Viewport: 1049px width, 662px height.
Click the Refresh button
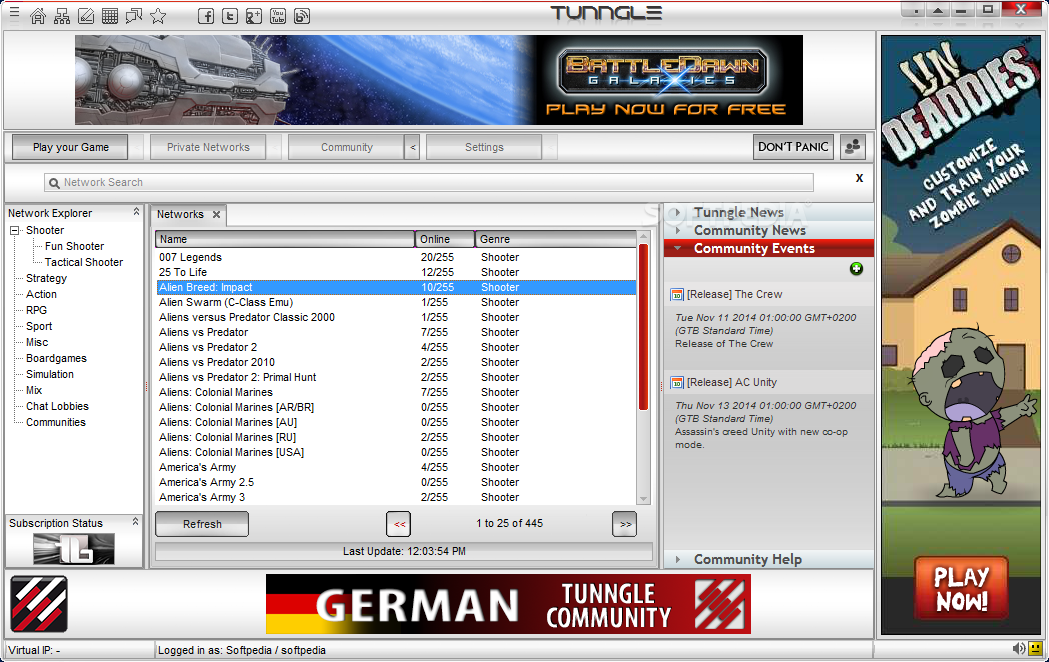[x=202, y=524]
